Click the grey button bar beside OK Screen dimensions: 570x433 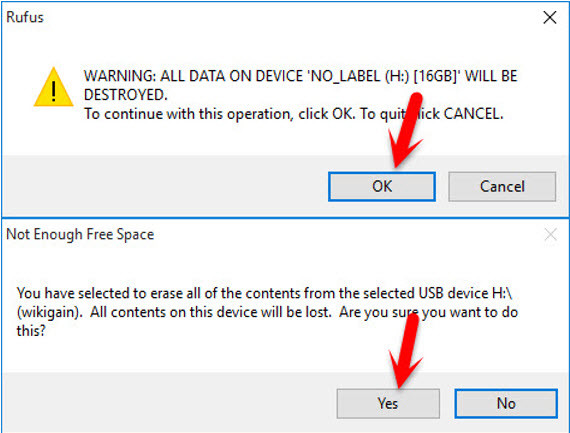click(165, 187)
